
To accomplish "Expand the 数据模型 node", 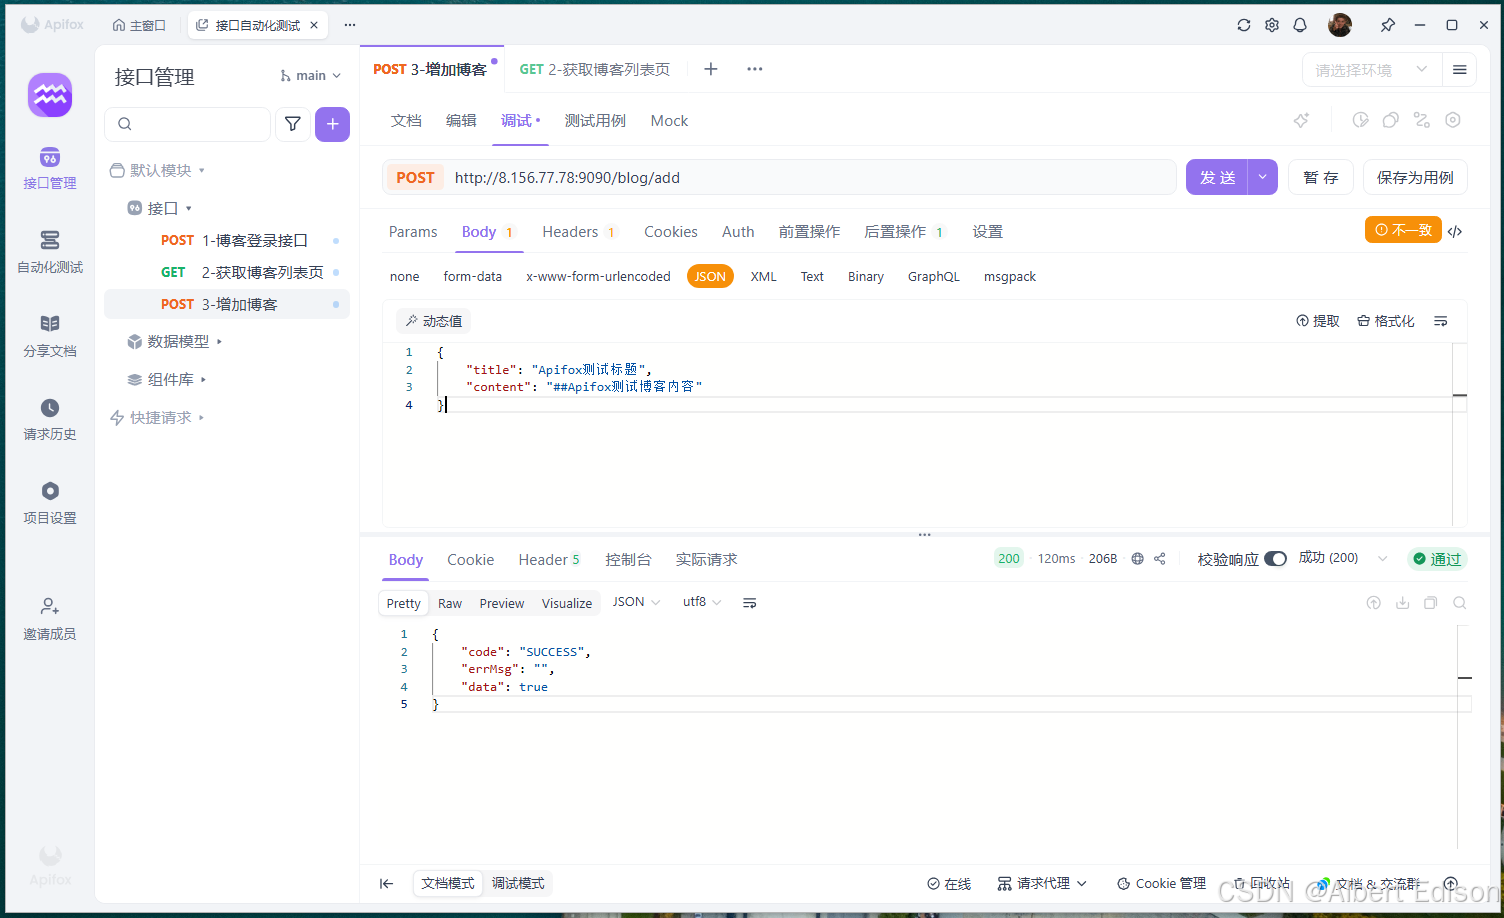I will [175, 341].
